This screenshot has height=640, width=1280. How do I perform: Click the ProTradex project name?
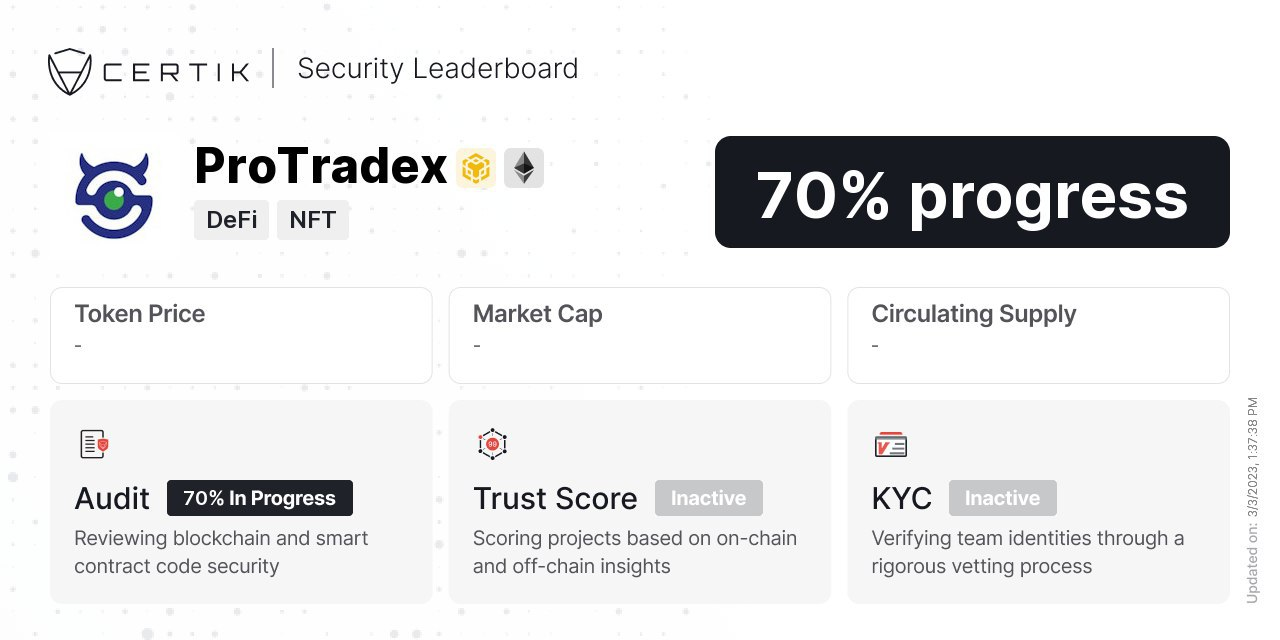320,166
